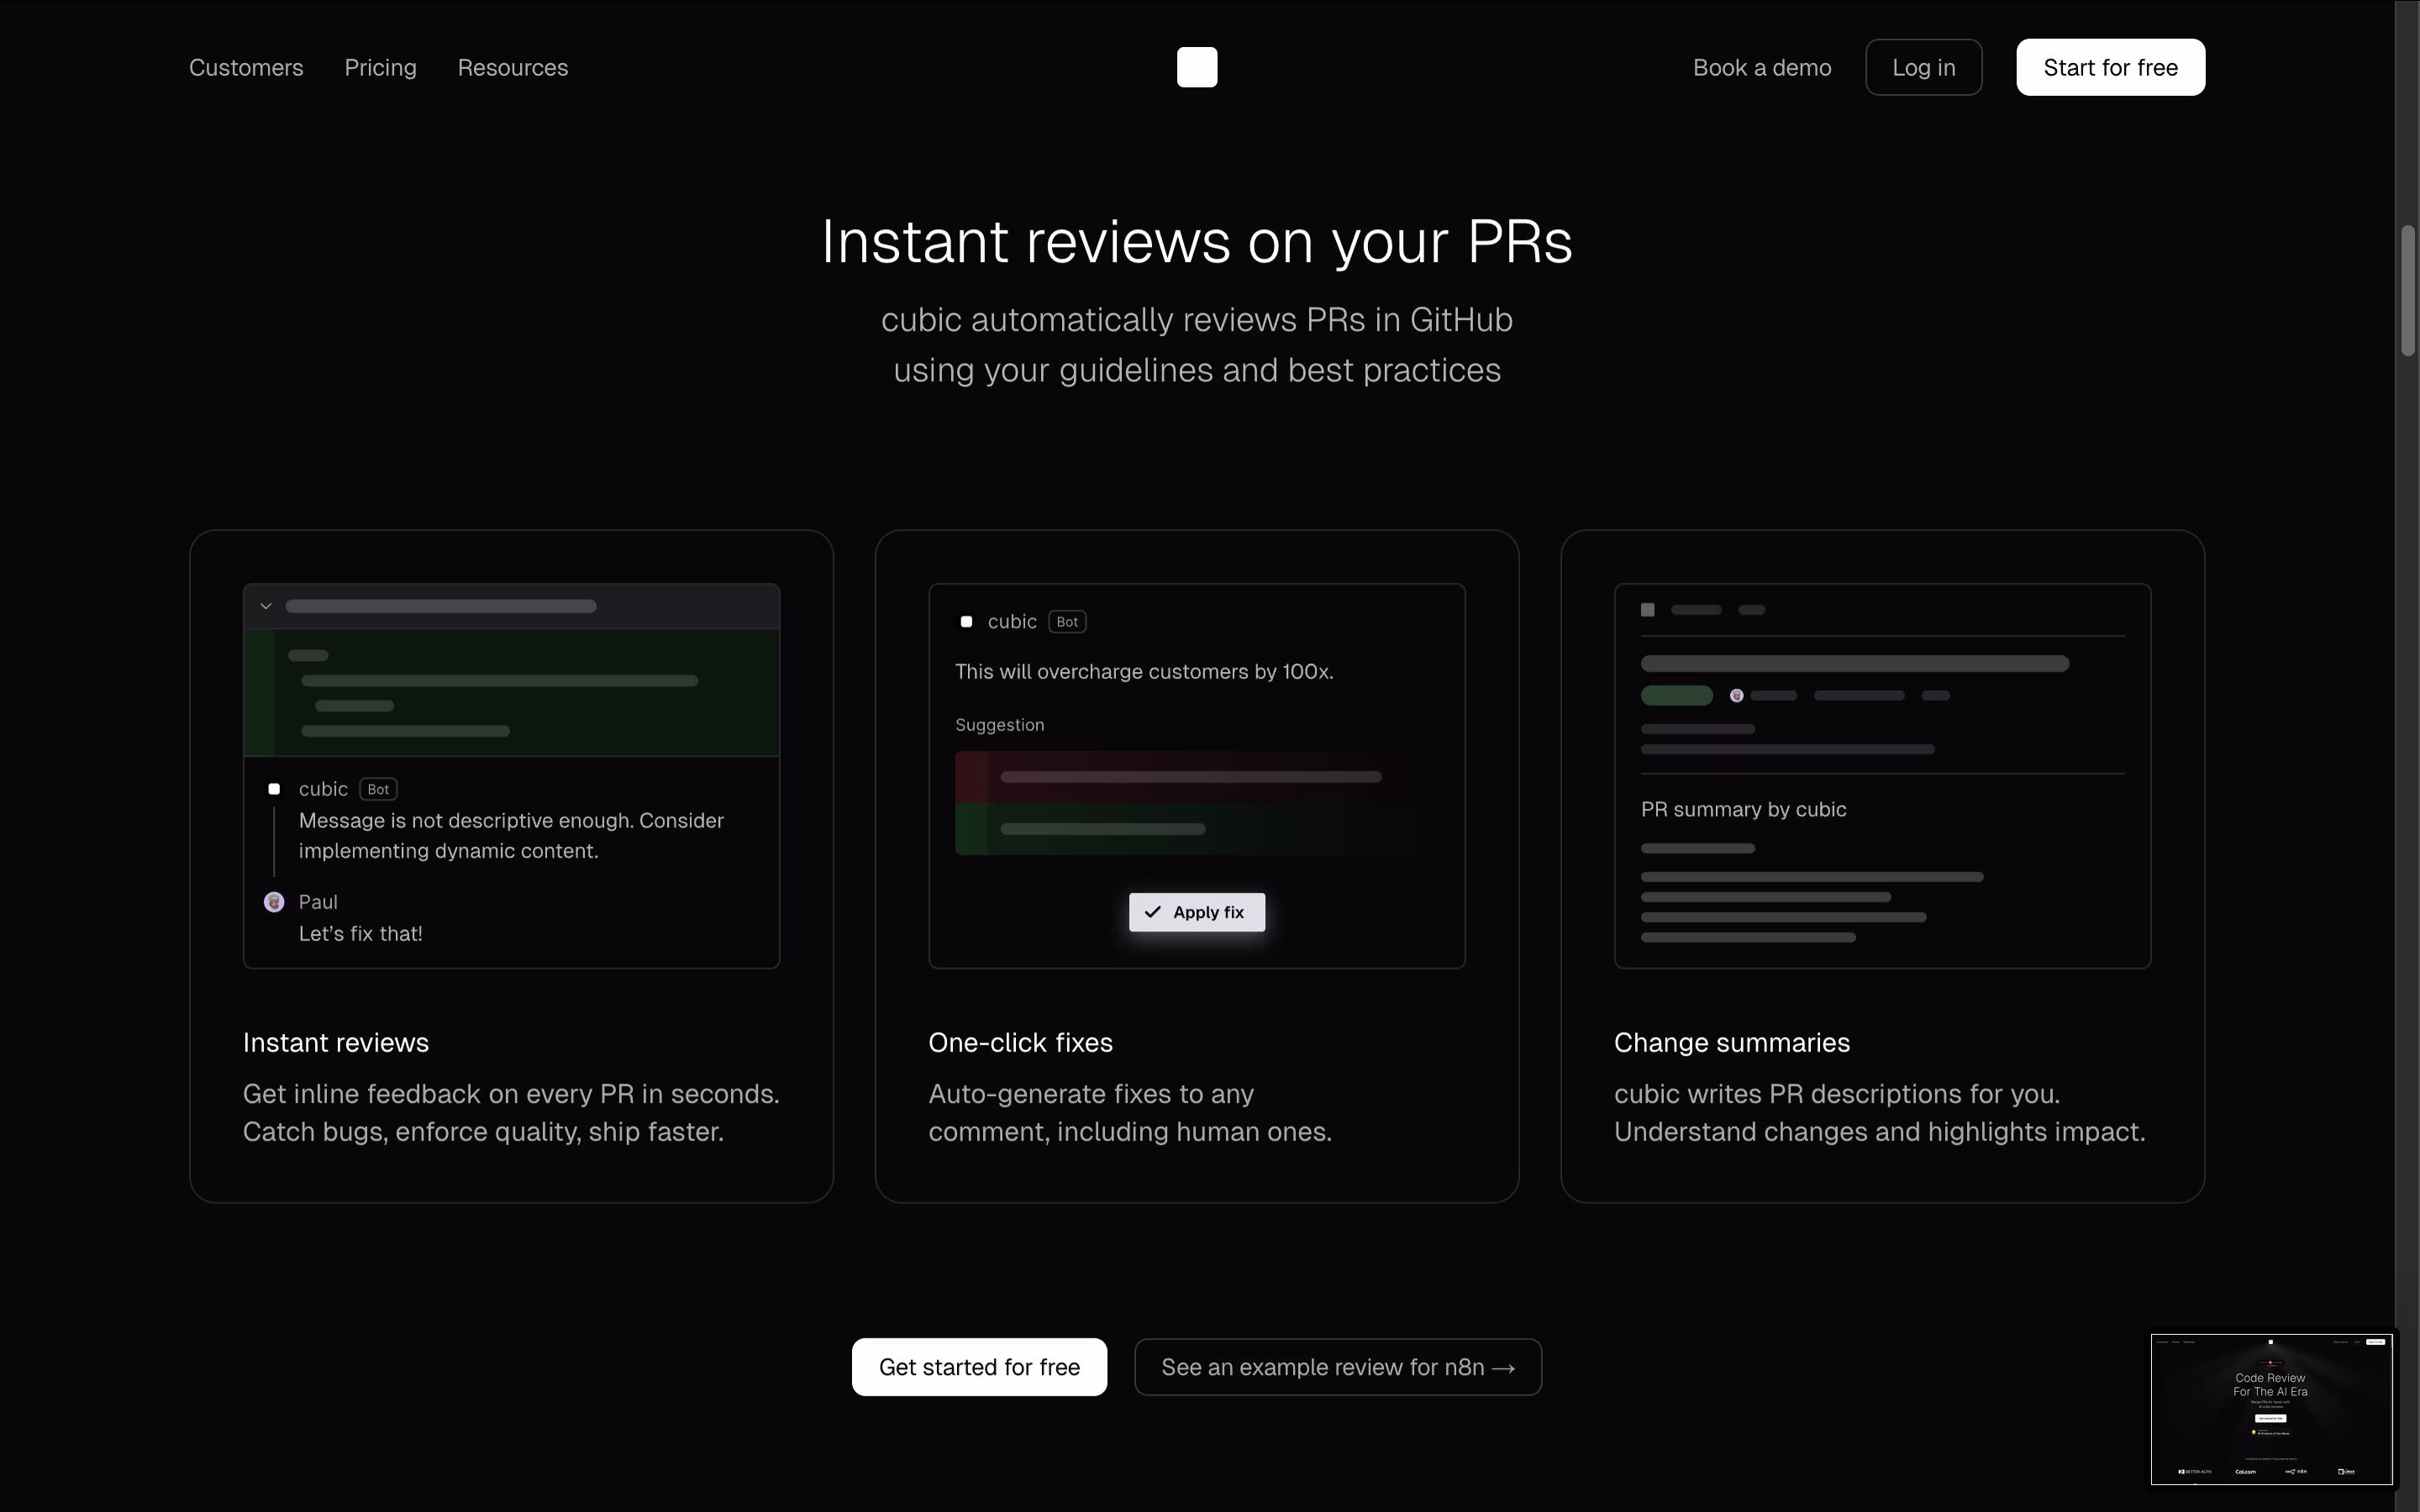The width and height of the screenshot is (2420, 1512).
Task: Click the page preview thumbnail in bottom corner
Action: 2271,1409
